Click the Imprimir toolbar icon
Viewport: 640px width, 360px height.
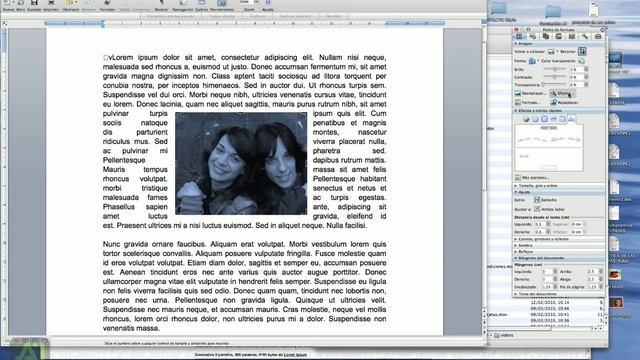(51, 3)
